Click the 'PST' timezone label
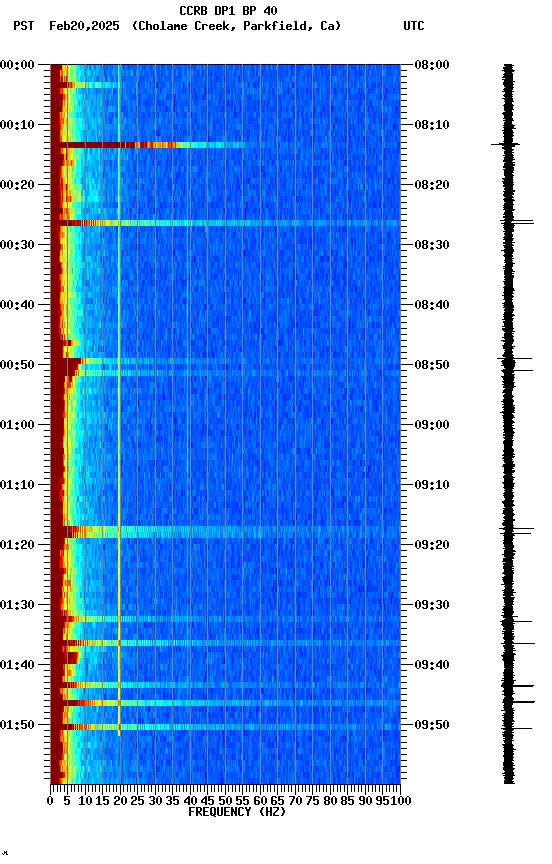The image size is (552, 864). point(24,26)
